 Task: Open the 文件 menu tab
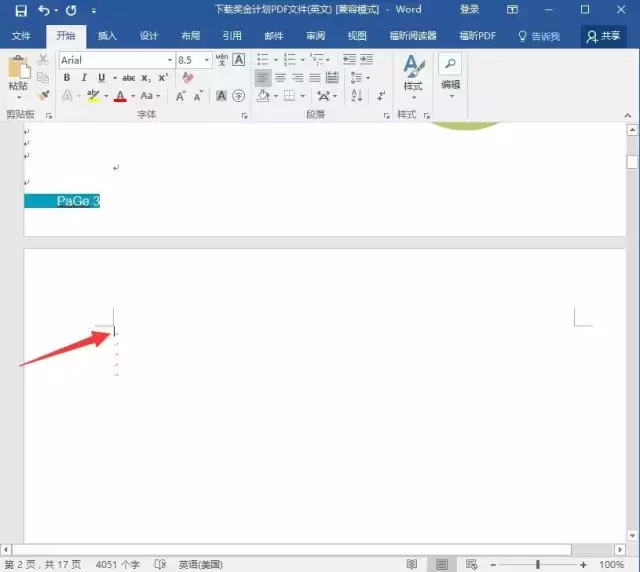[x=21, y=36]
